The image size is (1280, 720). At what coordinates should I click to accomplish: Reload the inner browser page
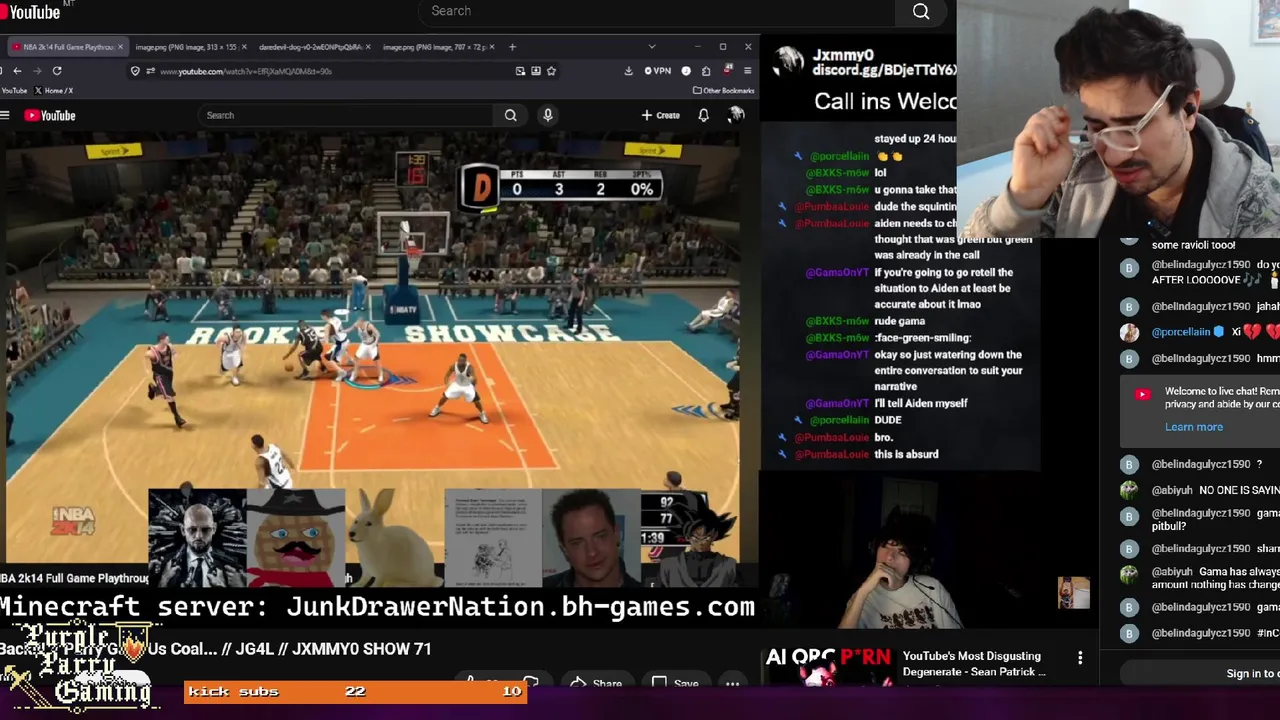(57, 71)
